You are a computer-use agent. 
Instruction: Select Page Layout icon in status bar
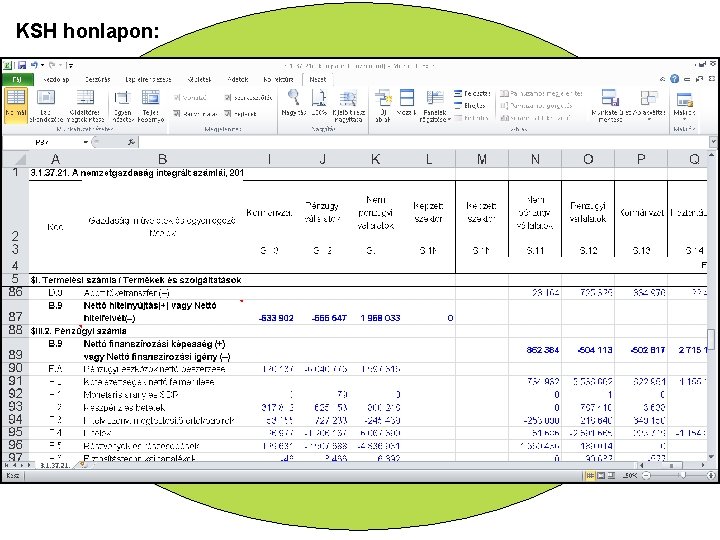coord(601,476)
